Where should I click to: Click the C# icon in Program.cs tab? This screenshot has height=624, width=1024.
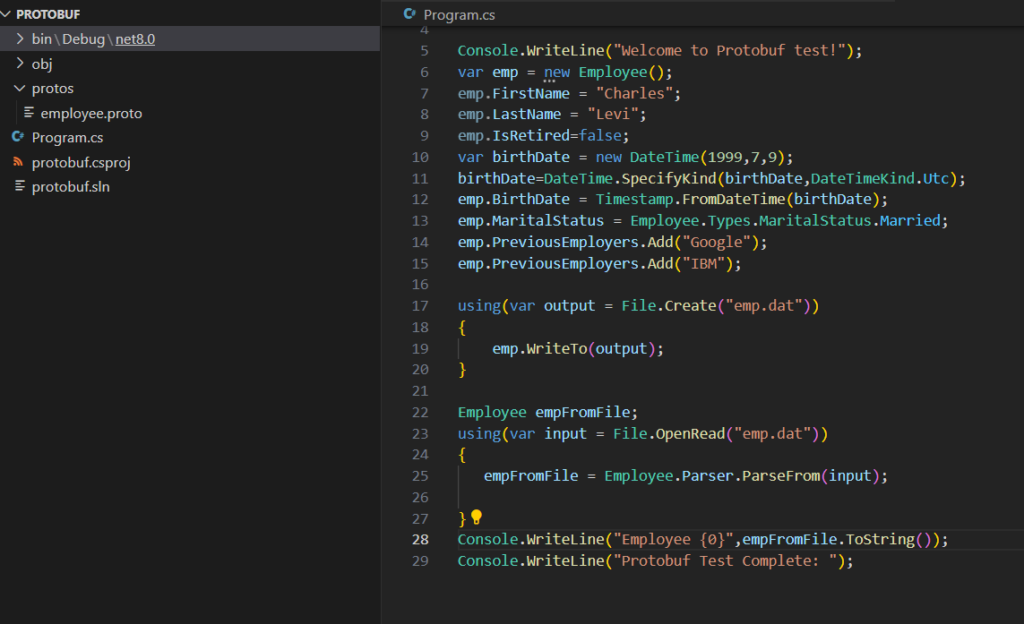[409, 14]
